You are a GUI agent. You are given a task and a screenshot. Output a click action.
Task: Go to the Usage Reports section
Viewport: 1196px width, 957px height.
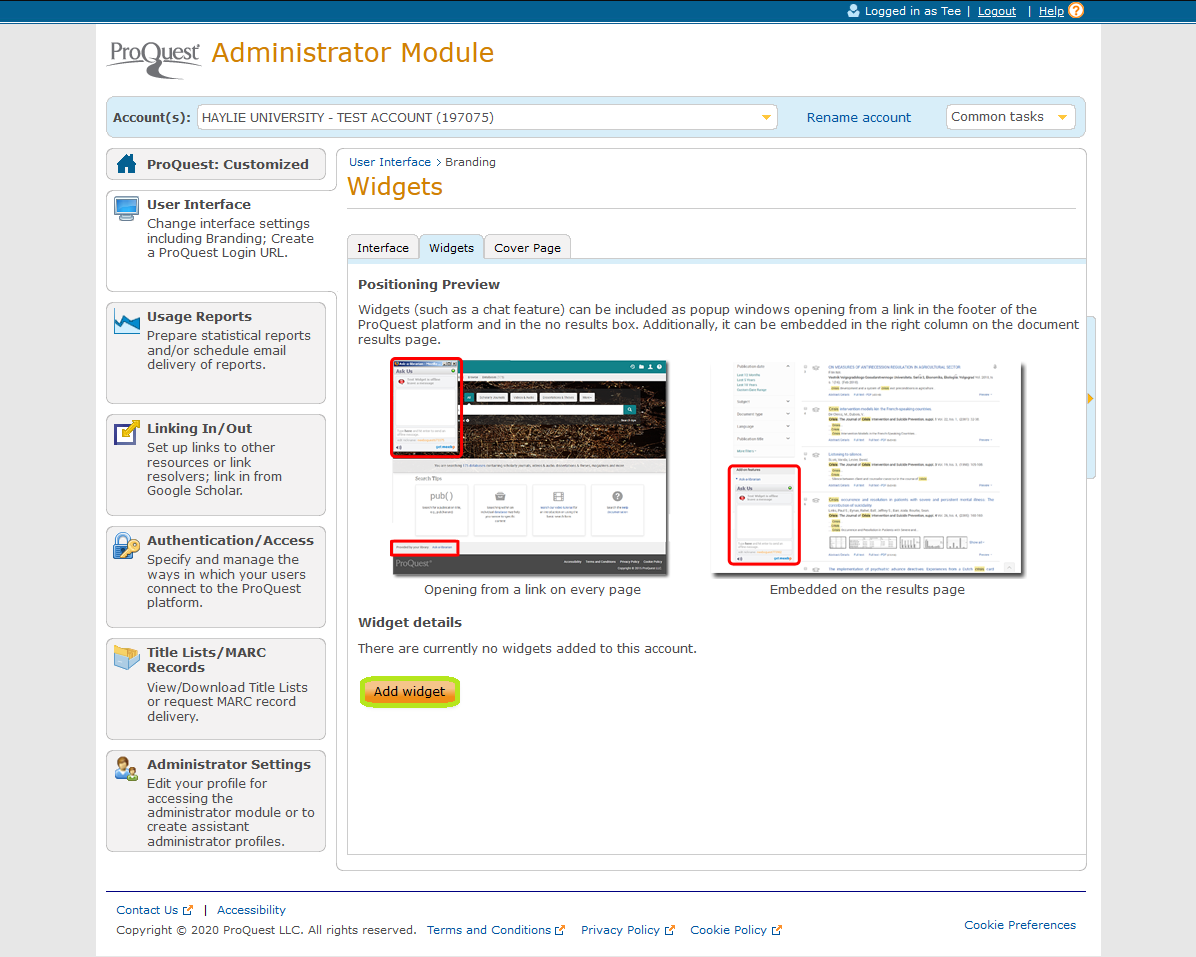click(199, 316)
